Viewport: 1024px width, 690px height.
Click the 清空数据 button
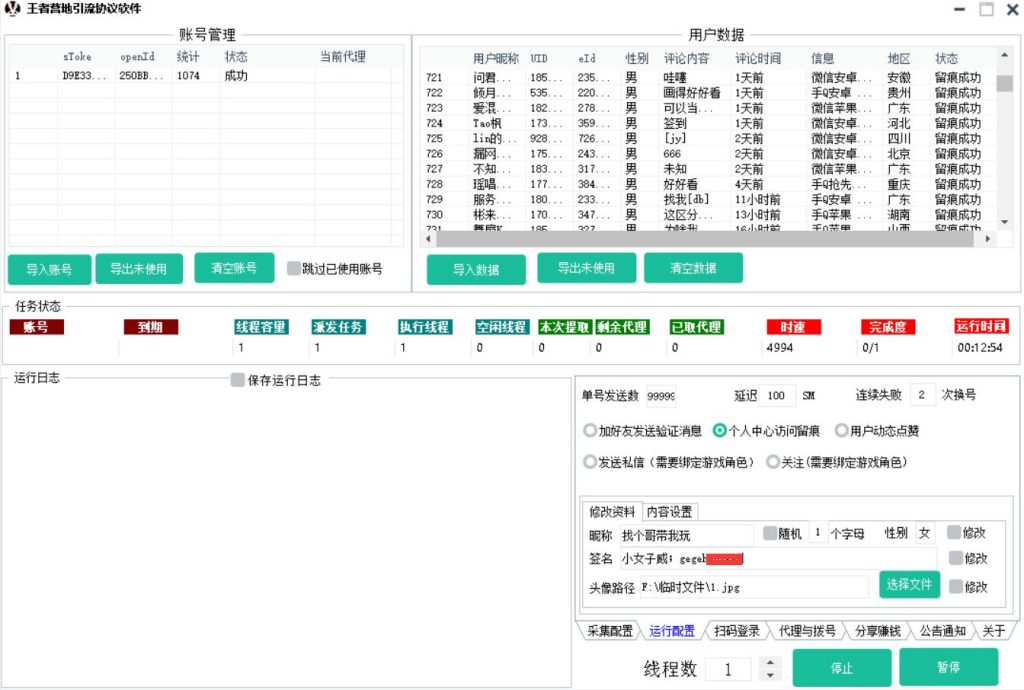coord(693,268)
